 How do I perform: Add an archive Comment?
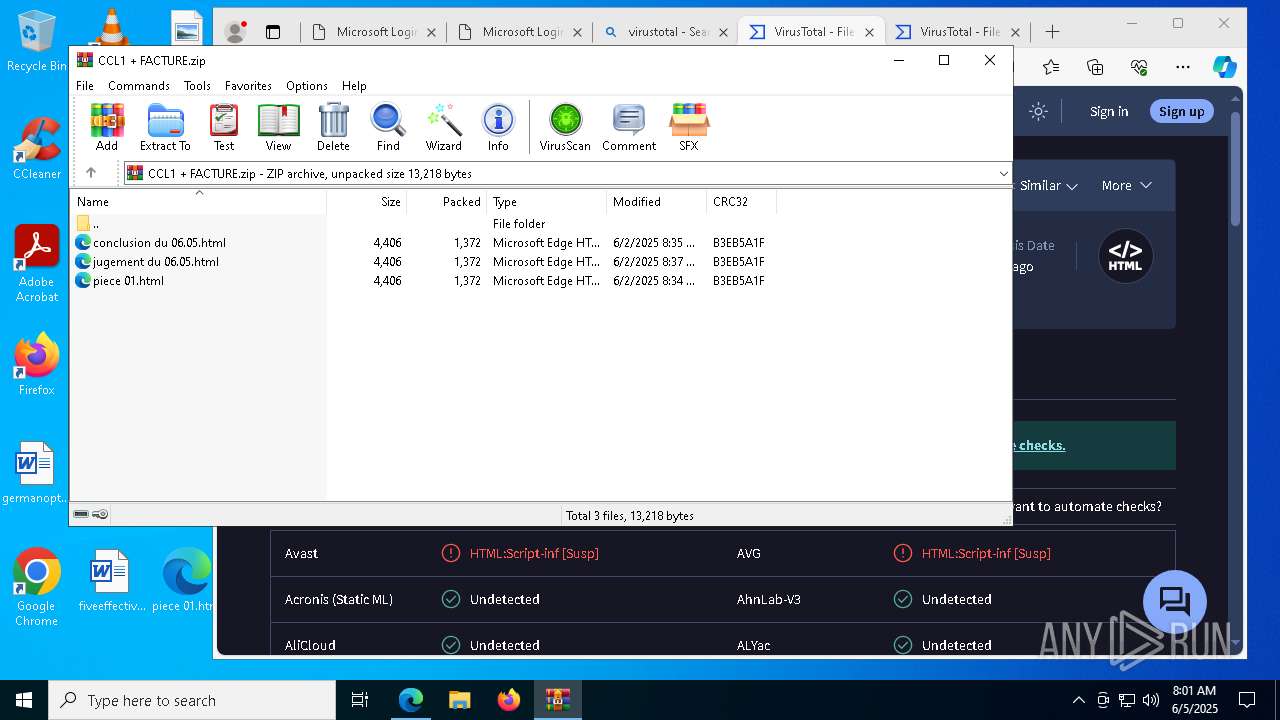click(x=629, y=127)
